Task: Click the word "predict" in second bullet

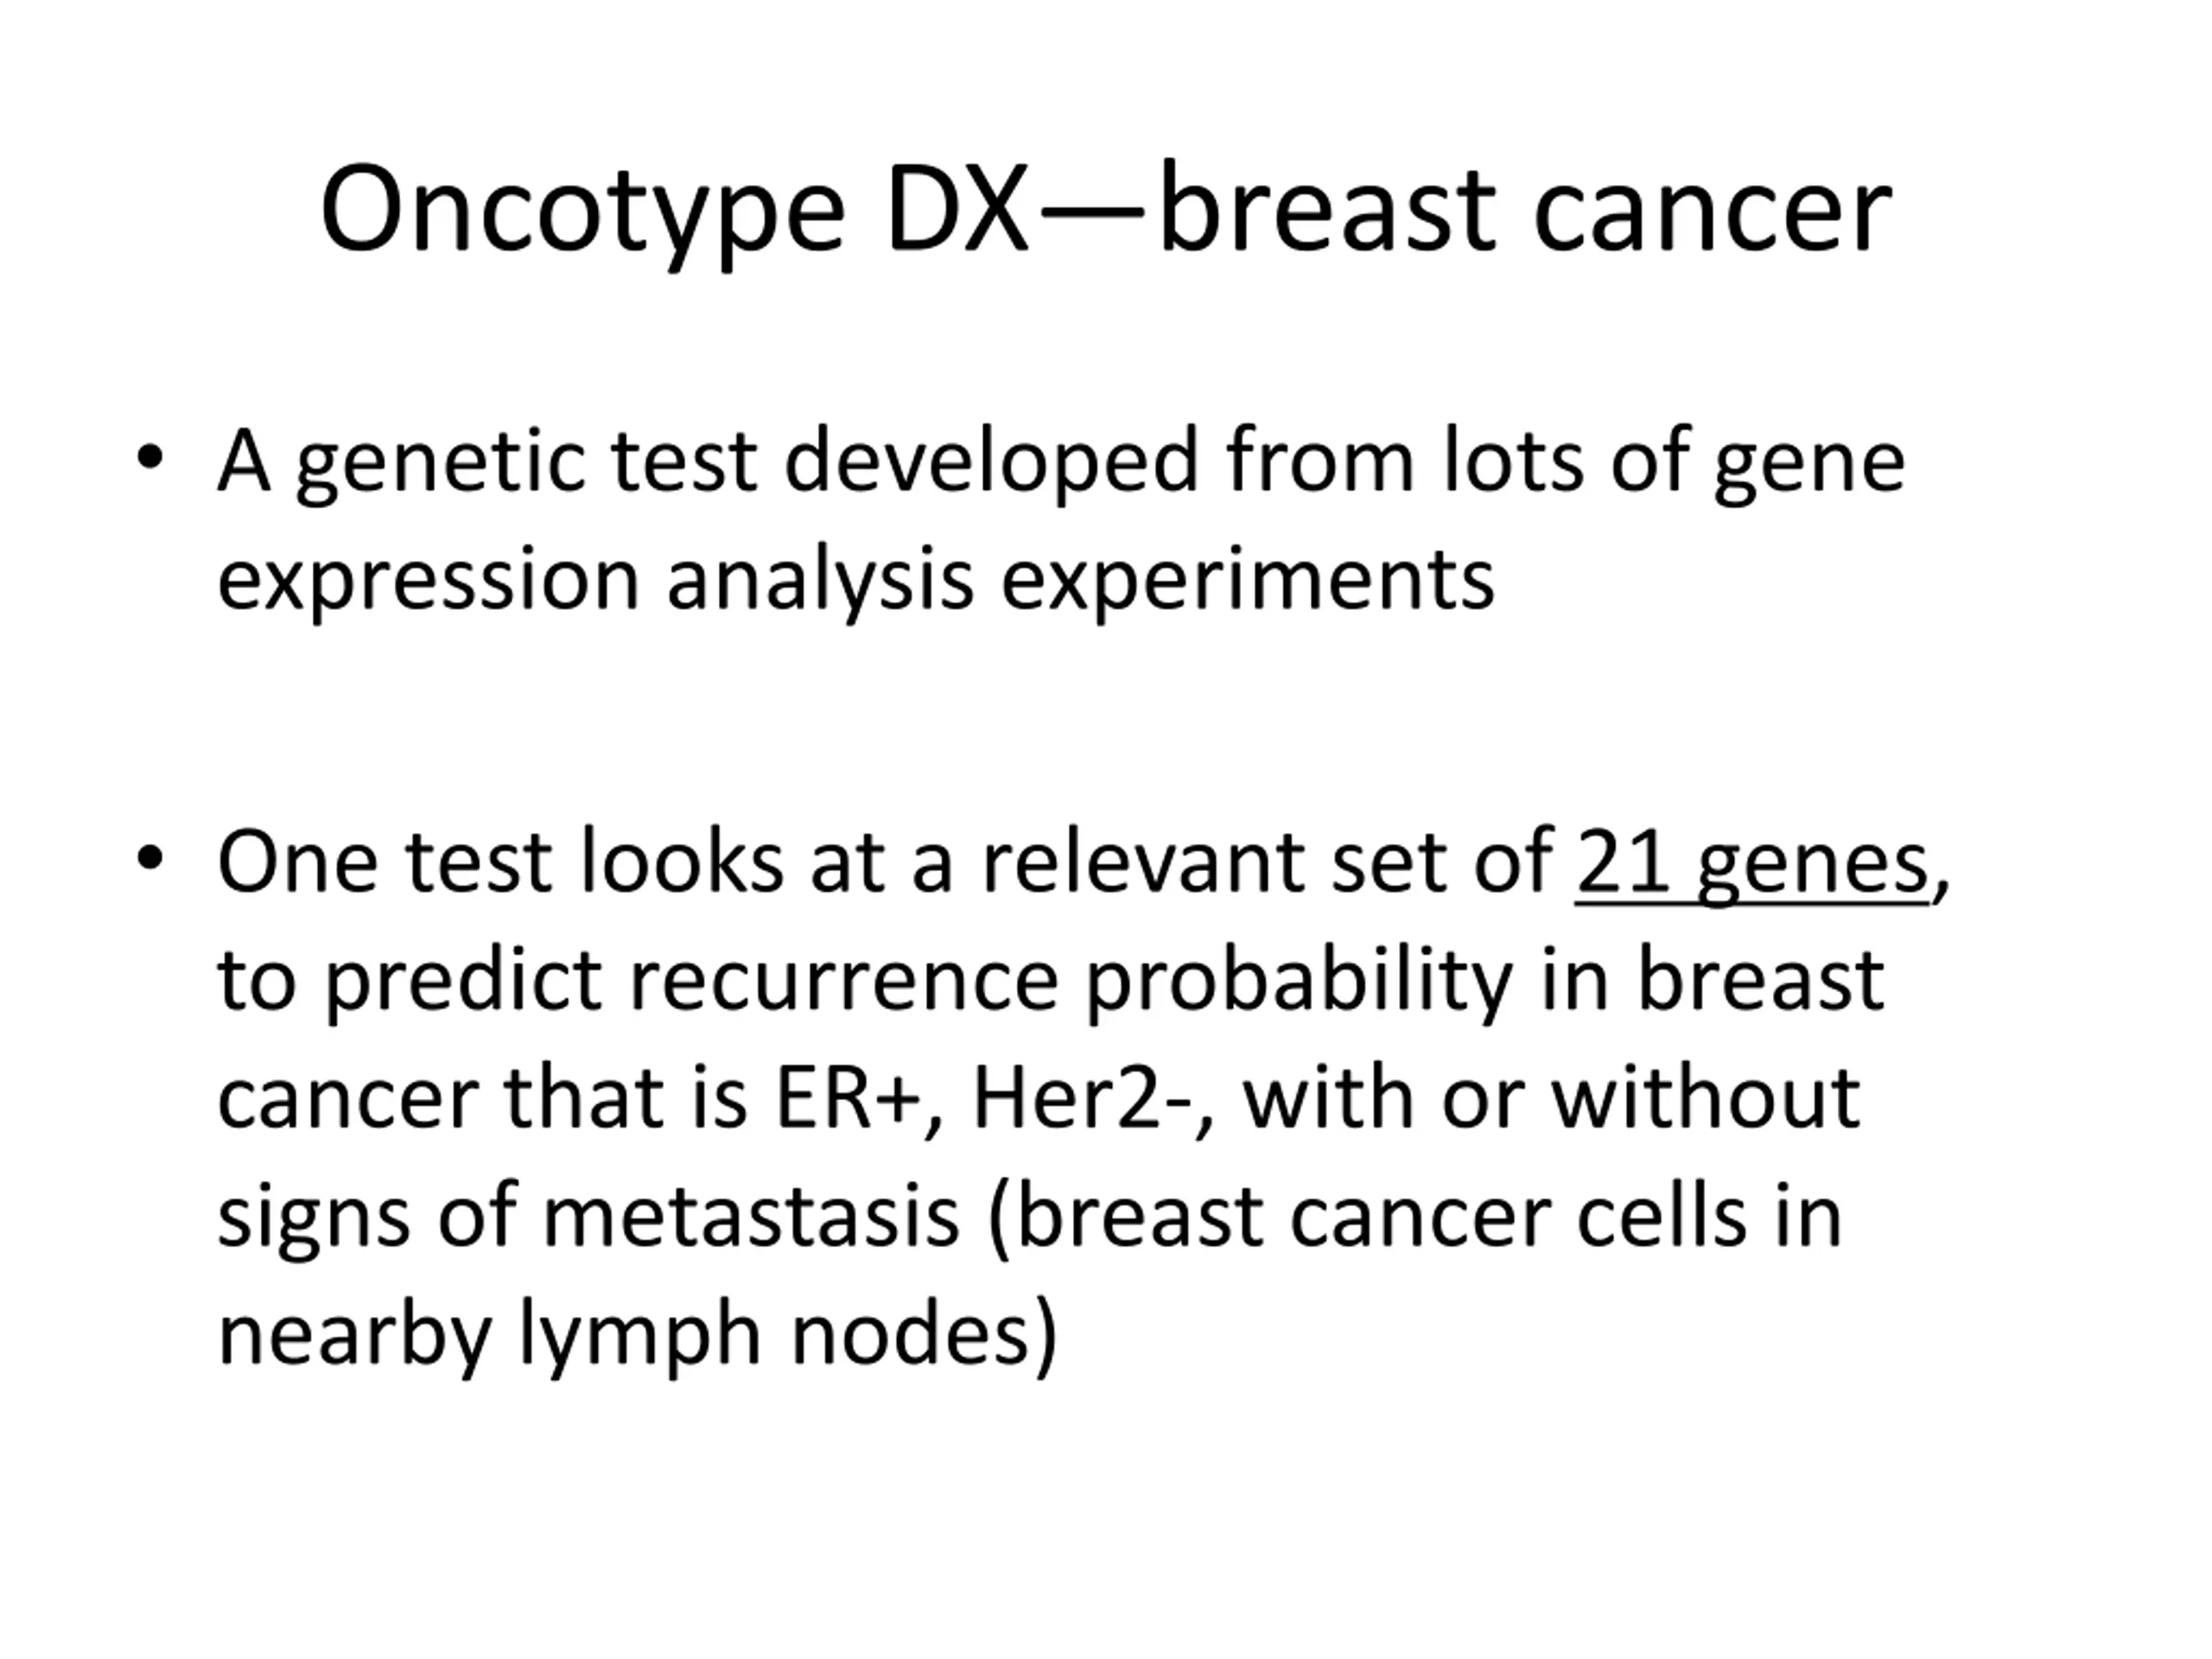Action: [x=464, y=982]
